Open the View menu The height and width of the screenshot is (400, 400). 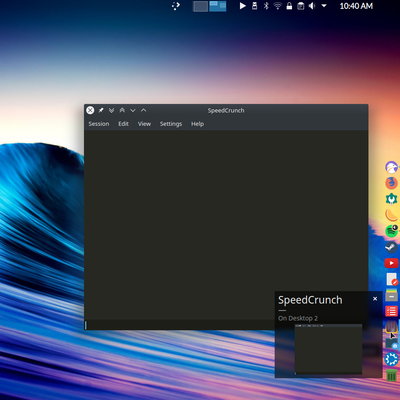click(144, 124)
